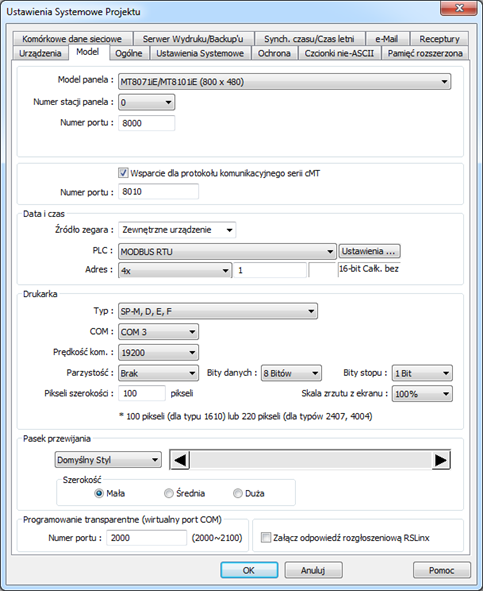Open the Ustawienia Systemowe tab
The image size is (483, 591).
(200, 53)
